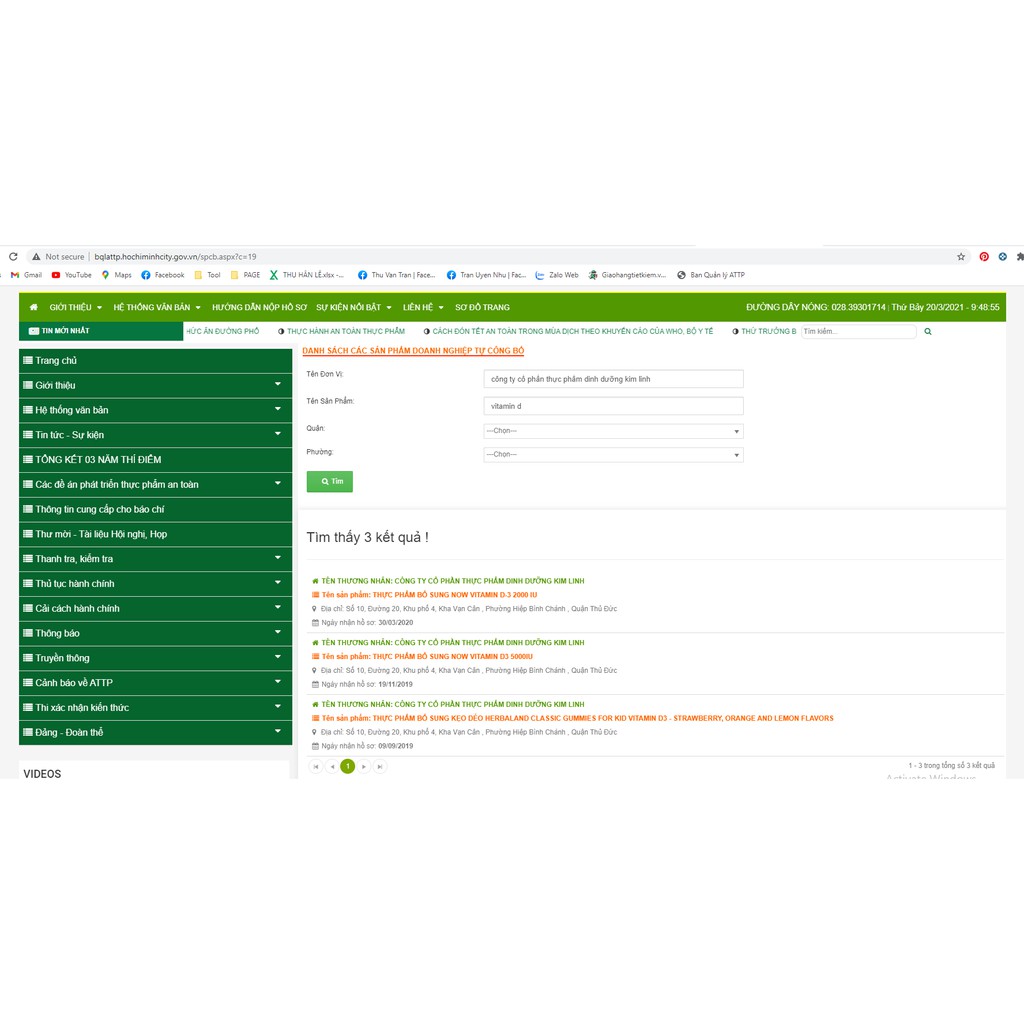The width and height of the screenshot is (1024, 1024).
Task: Click the Tên Sản Phẩm input field
Action: click(x=613, y=406)
